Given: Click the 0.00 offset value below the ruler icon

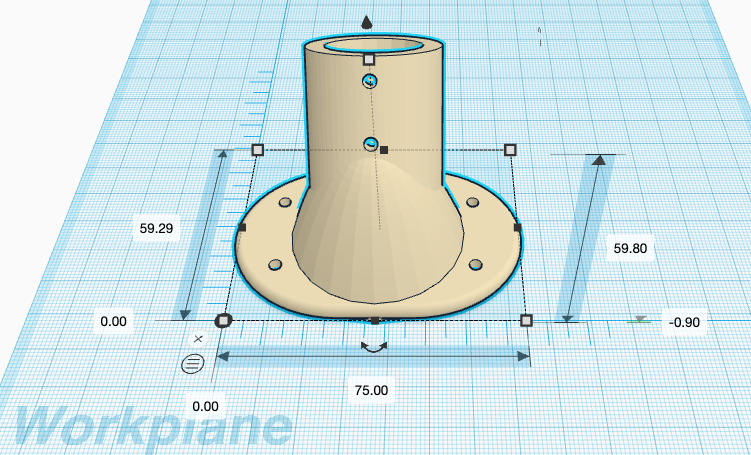Looking at the screenshot, I should pyautogui.click(x=205, y=407).
